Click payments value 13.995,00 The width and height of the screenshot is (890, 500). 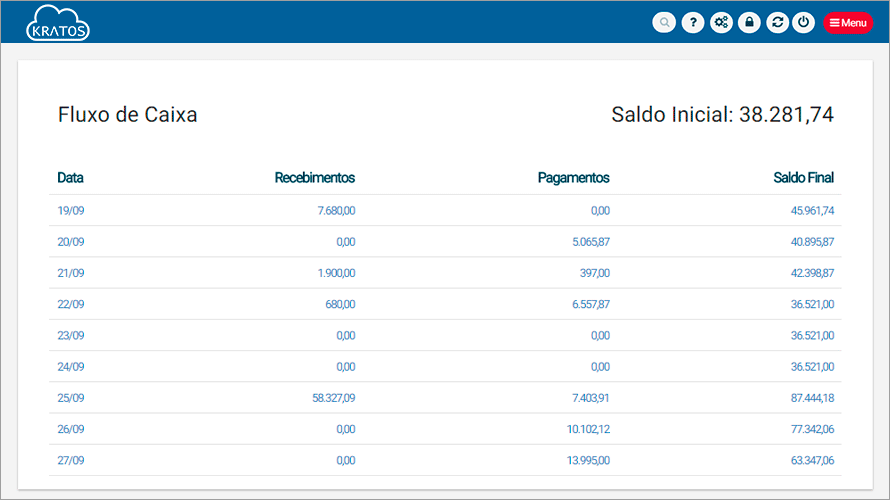pos(589,460)
